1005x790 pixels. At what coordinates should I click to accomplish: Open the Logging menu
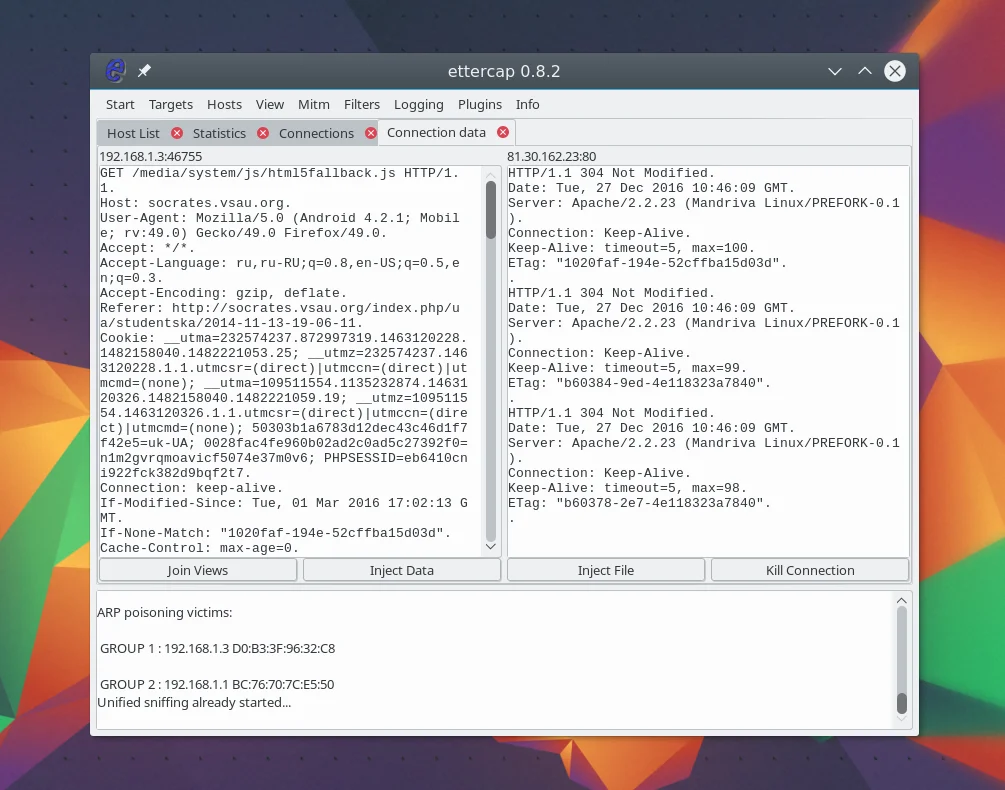[x=418, y=104]
